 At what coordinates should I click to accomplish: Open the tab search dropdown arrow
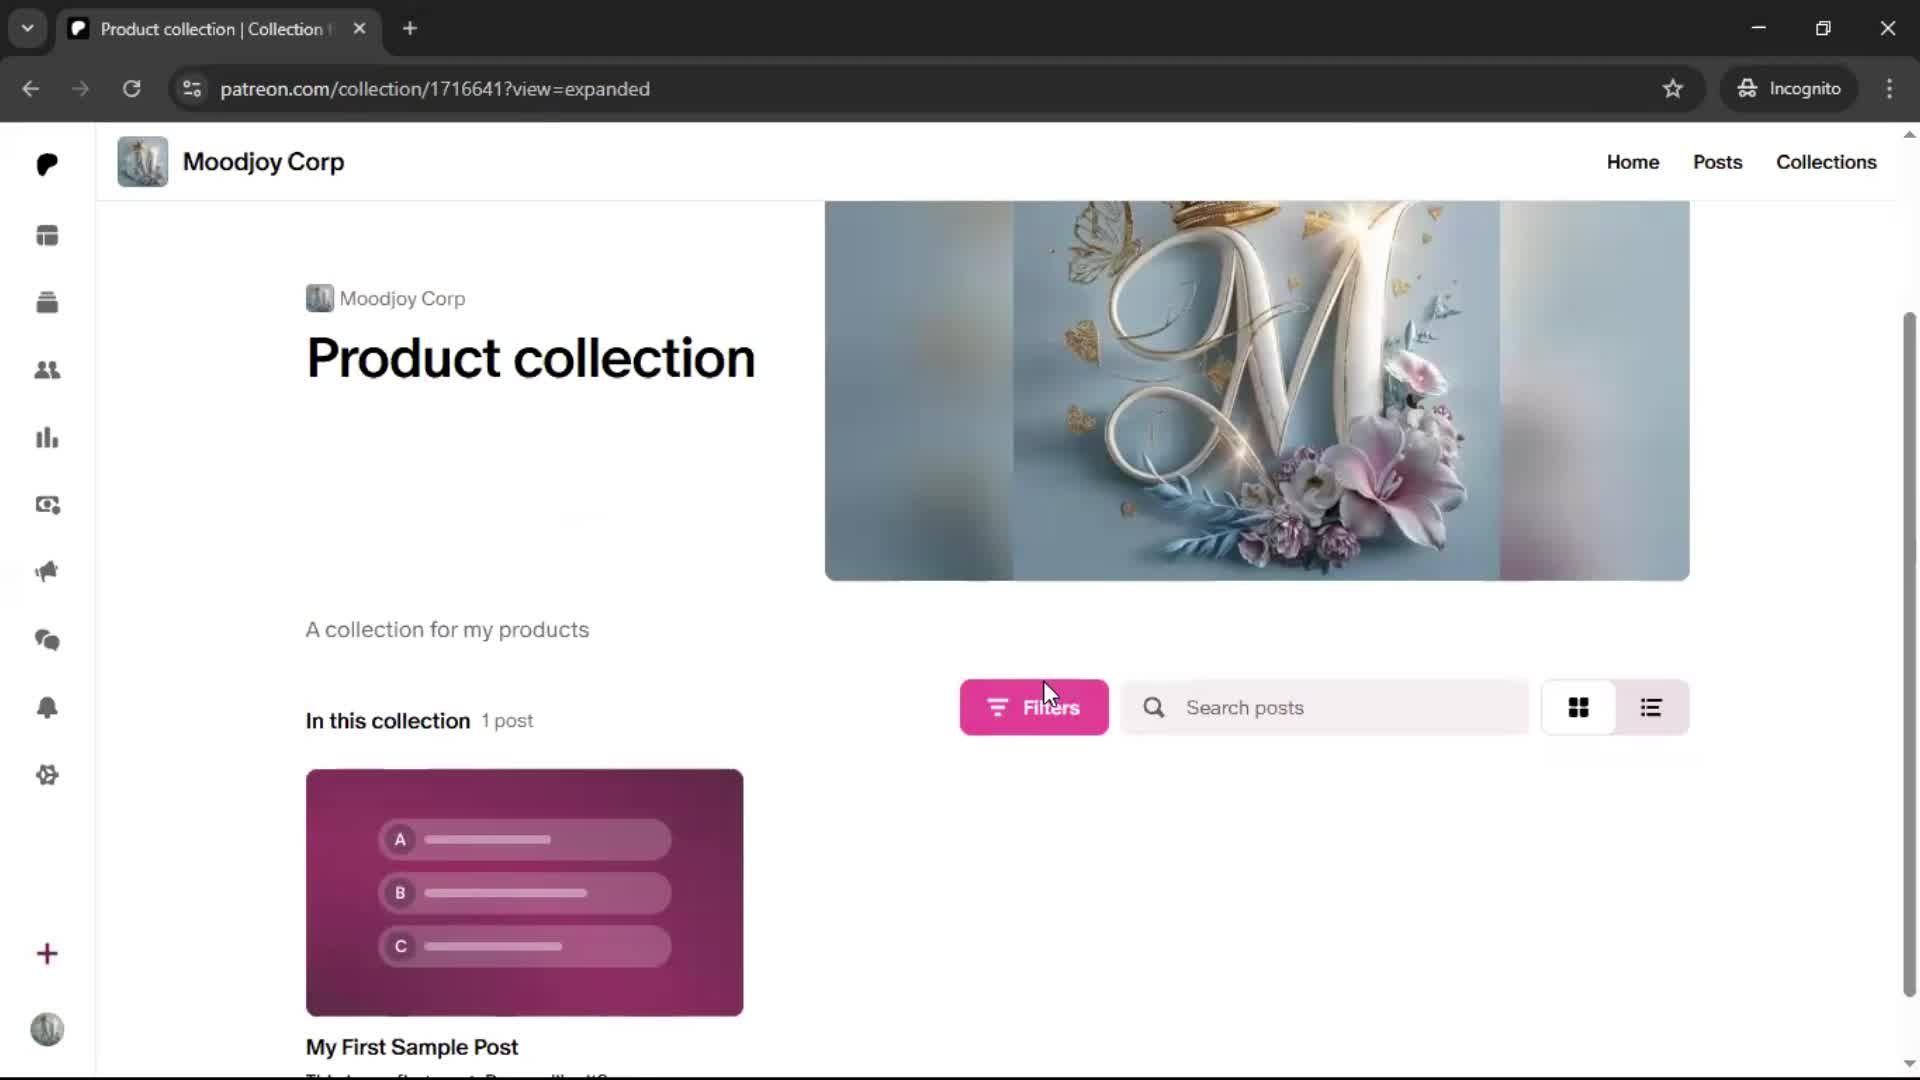pyautogui.click(x=28, y=29)
